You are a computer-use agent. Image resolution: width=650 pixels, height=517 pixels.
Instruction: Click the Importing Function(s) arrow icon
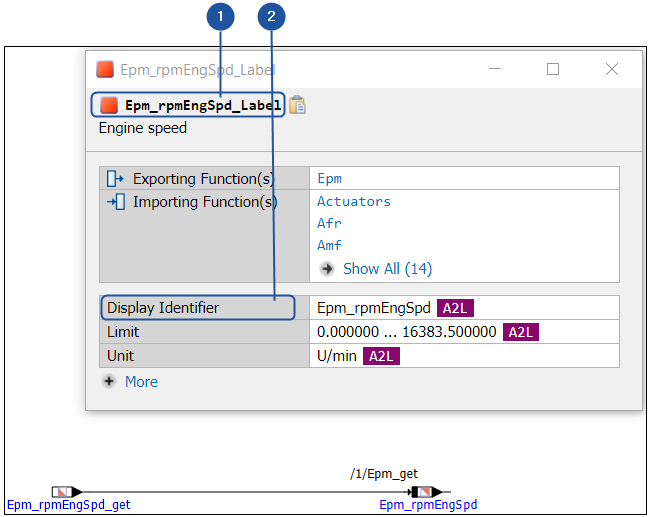[x=116, y=202]
